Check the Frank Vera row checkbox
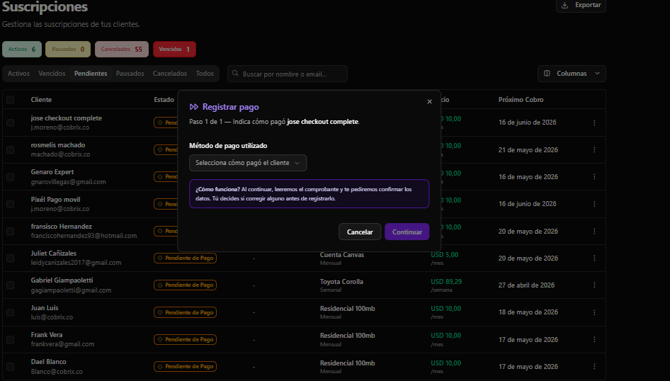Image resolution: width=670 pixels, height=381 pixels. 10,340
